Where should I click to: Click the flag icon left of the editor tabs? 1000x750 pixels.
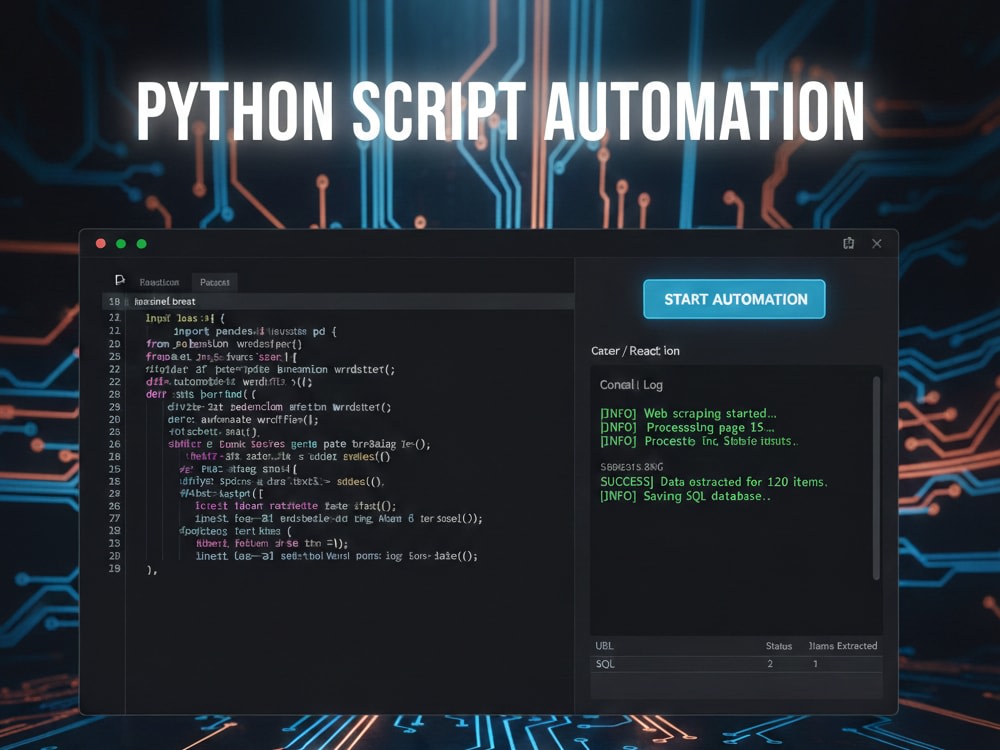click(119, 281)
